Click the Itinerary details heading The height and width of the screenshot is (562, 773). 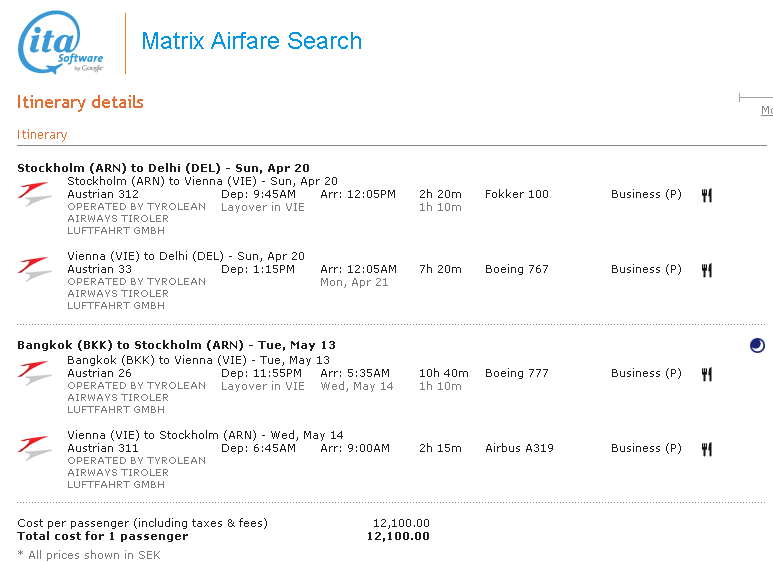pos(80,102)
